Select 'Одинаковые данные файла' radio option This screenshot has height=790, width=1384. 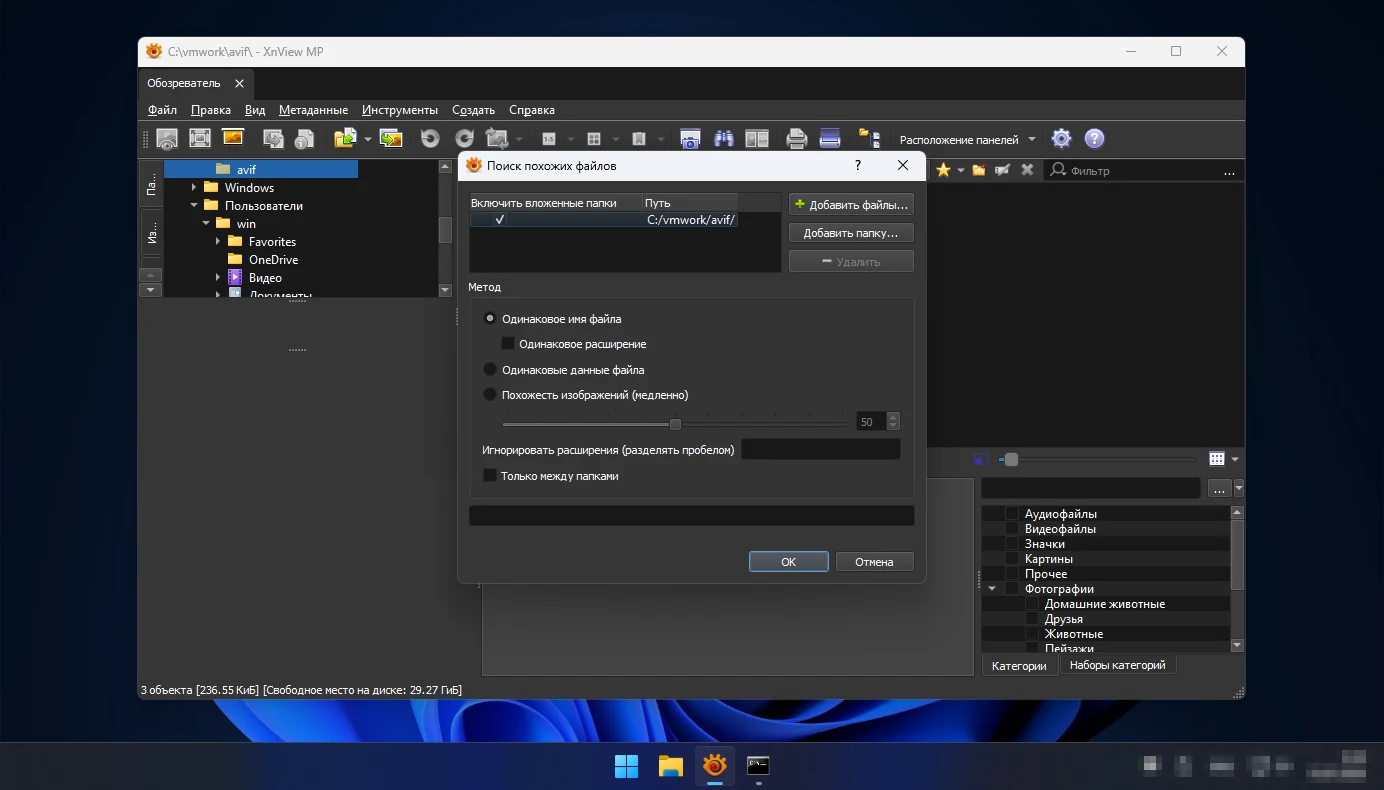point(490,370)
